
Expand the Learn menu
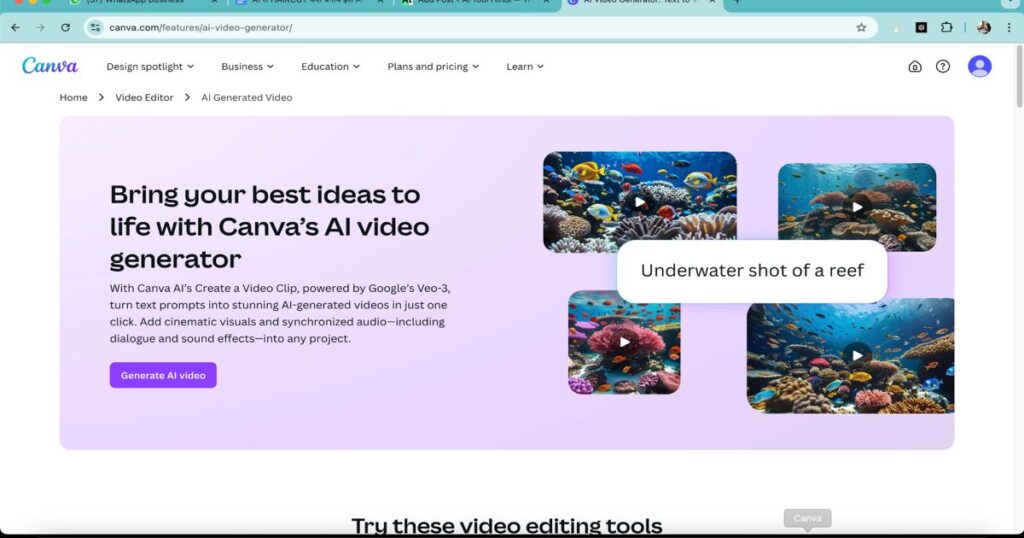(x=525, y=67)
